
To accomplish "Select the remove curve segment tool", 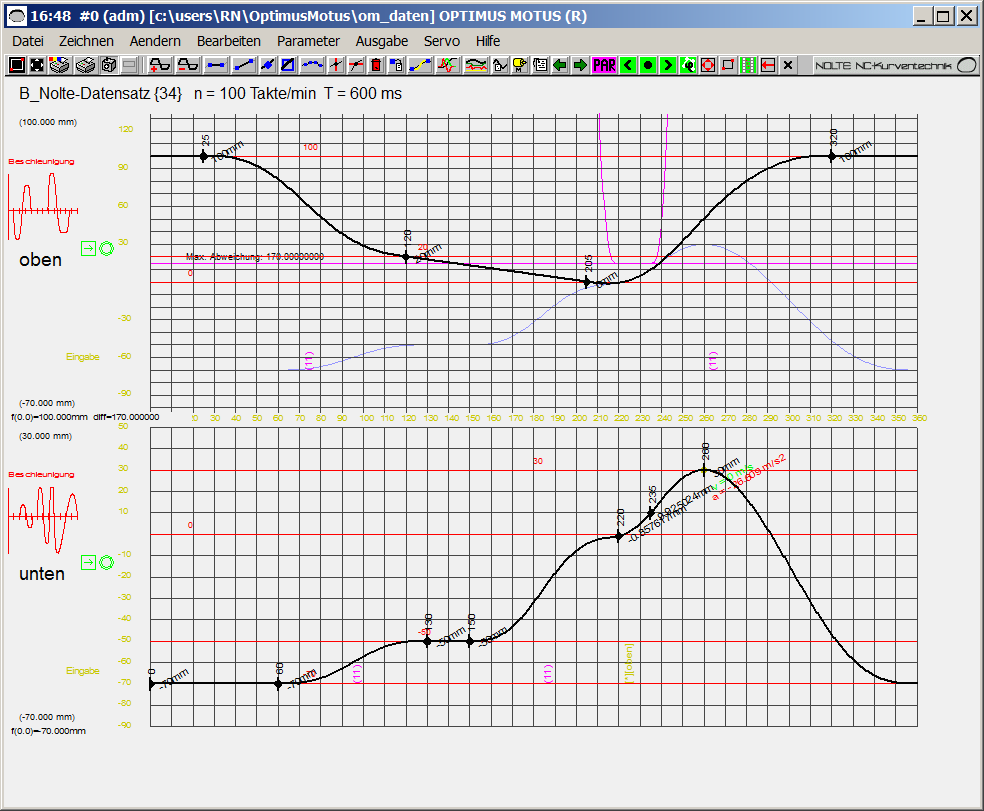I will coord(186,66).
